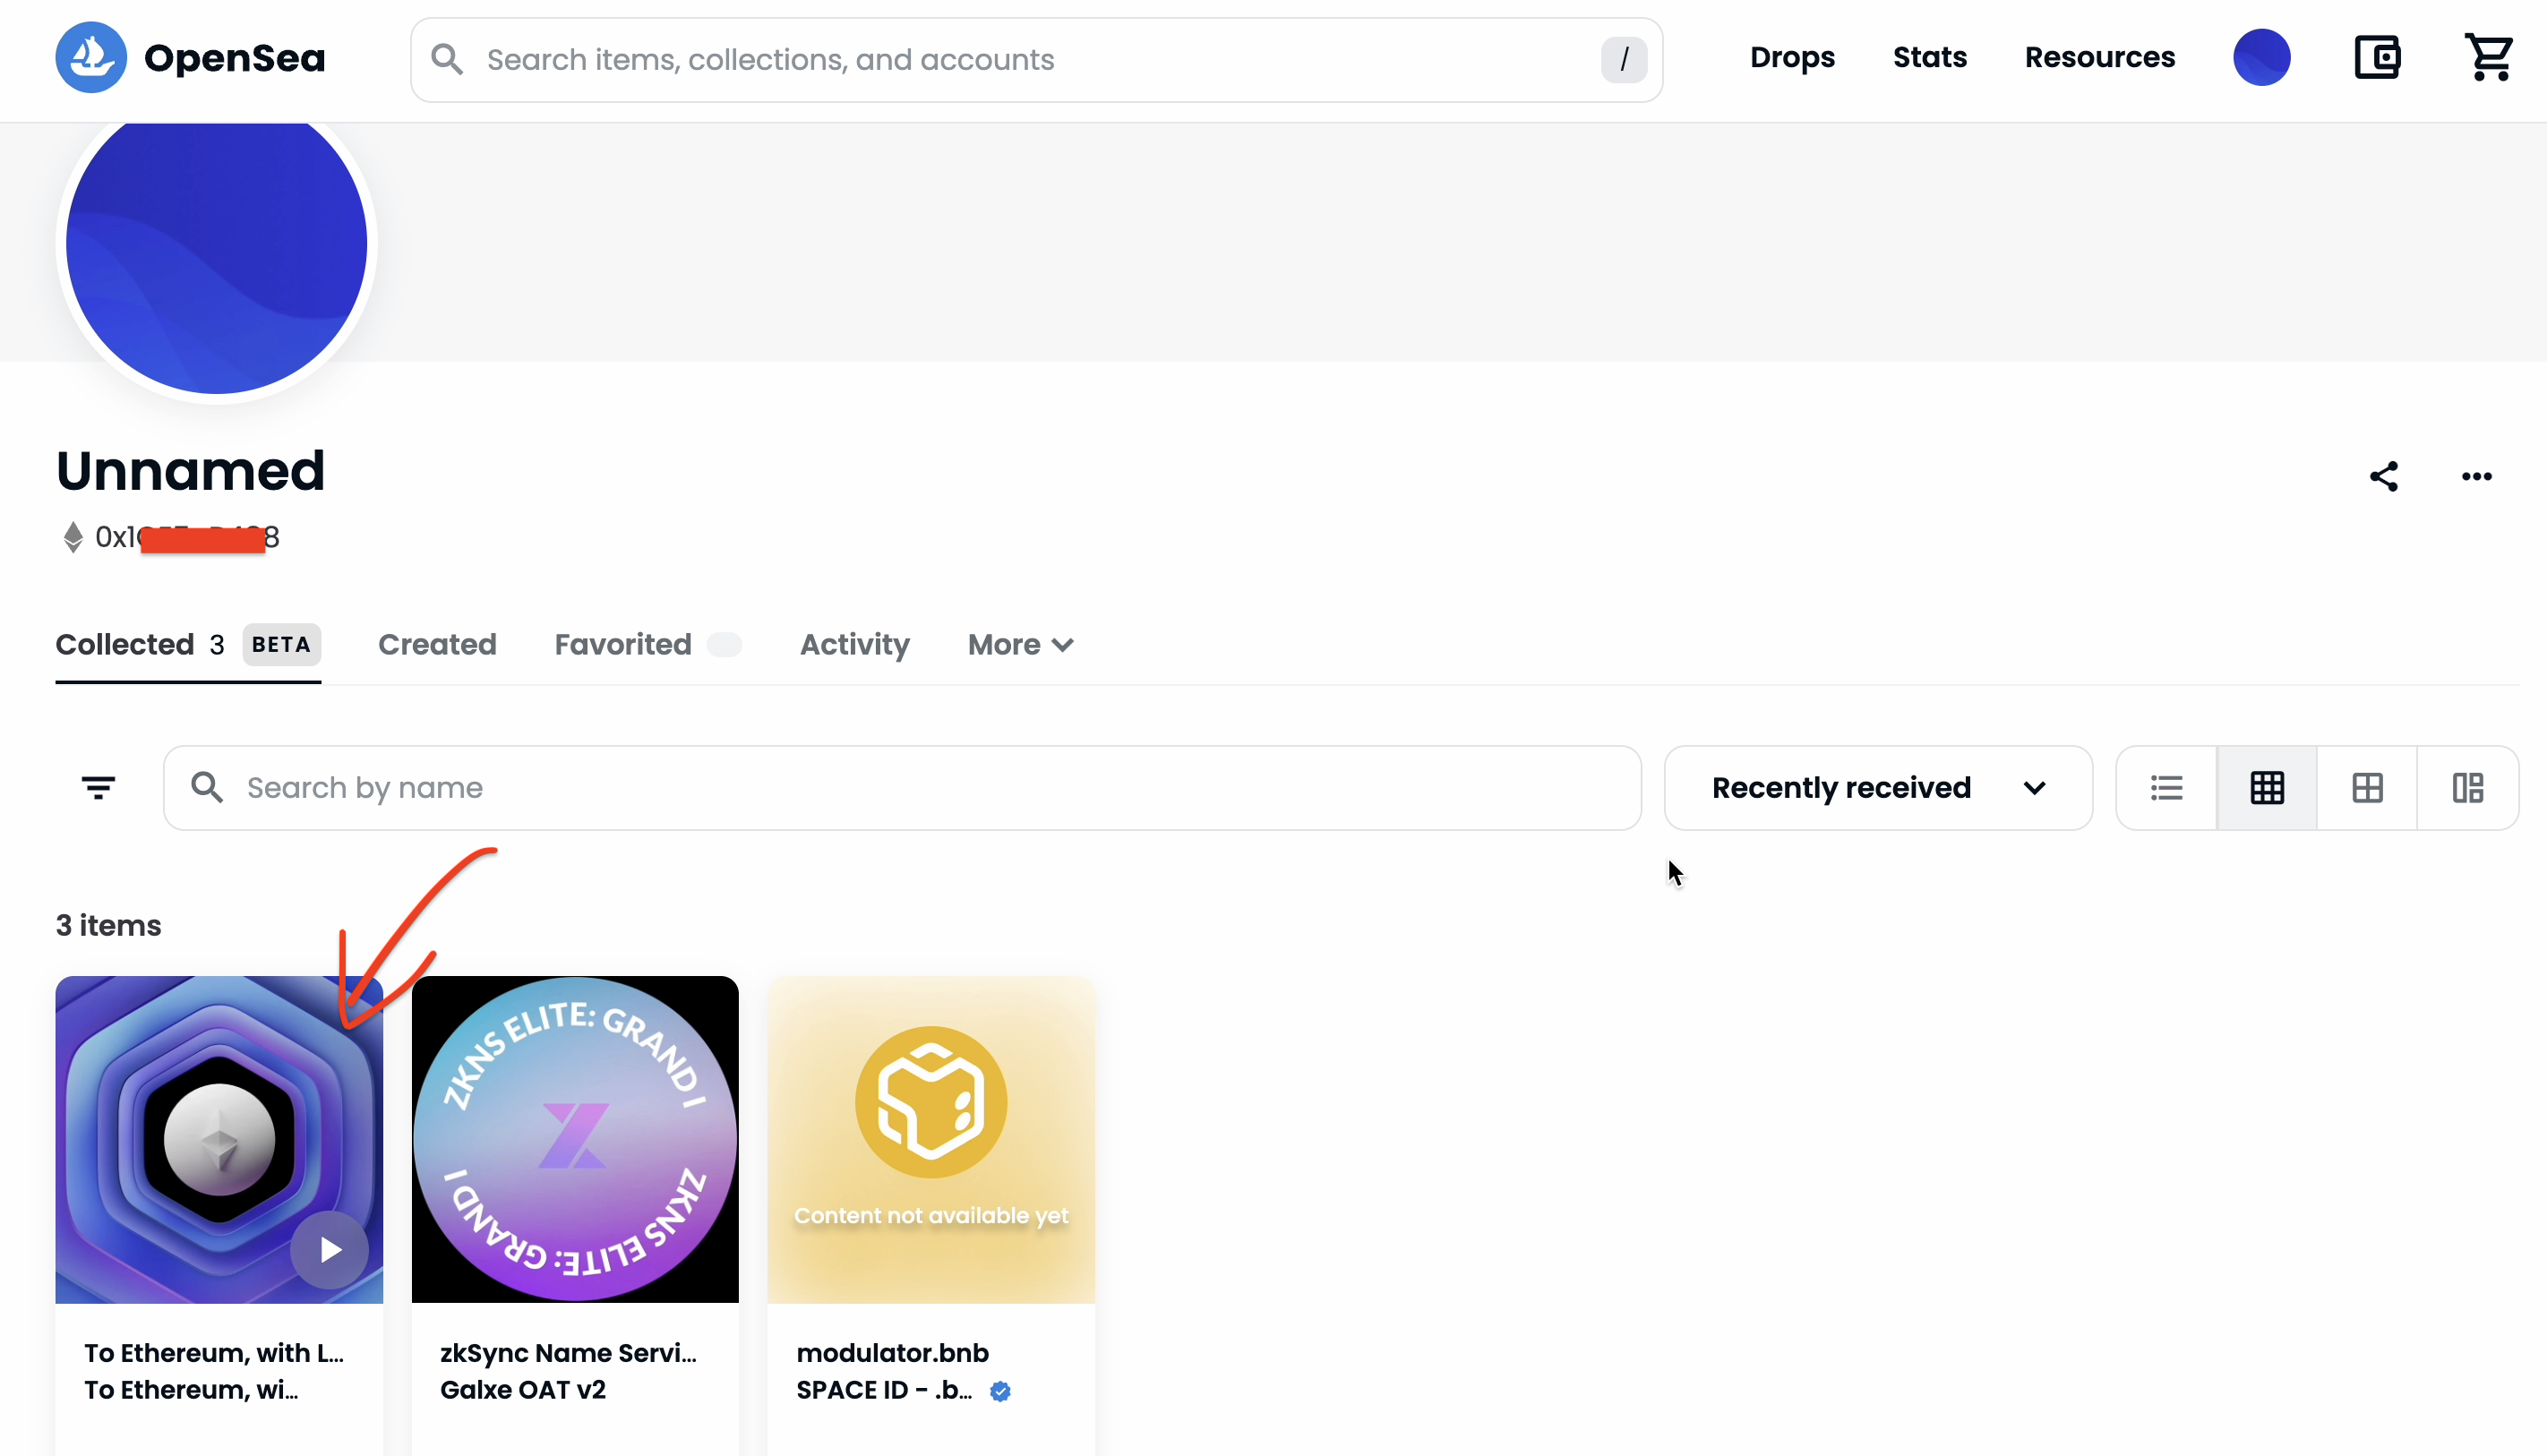Switch to list view layout
This screenshot has height=1456, width=2547.
pyautogui.click(x=2167, y=788)
